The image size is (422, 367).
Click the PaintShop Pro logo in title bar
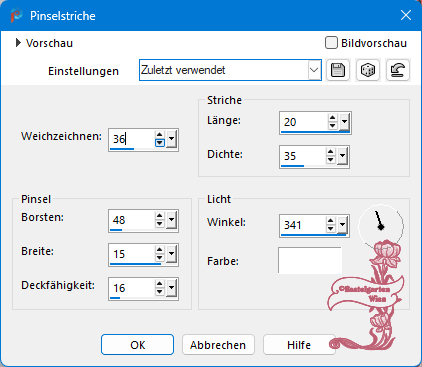pos(16,16)
